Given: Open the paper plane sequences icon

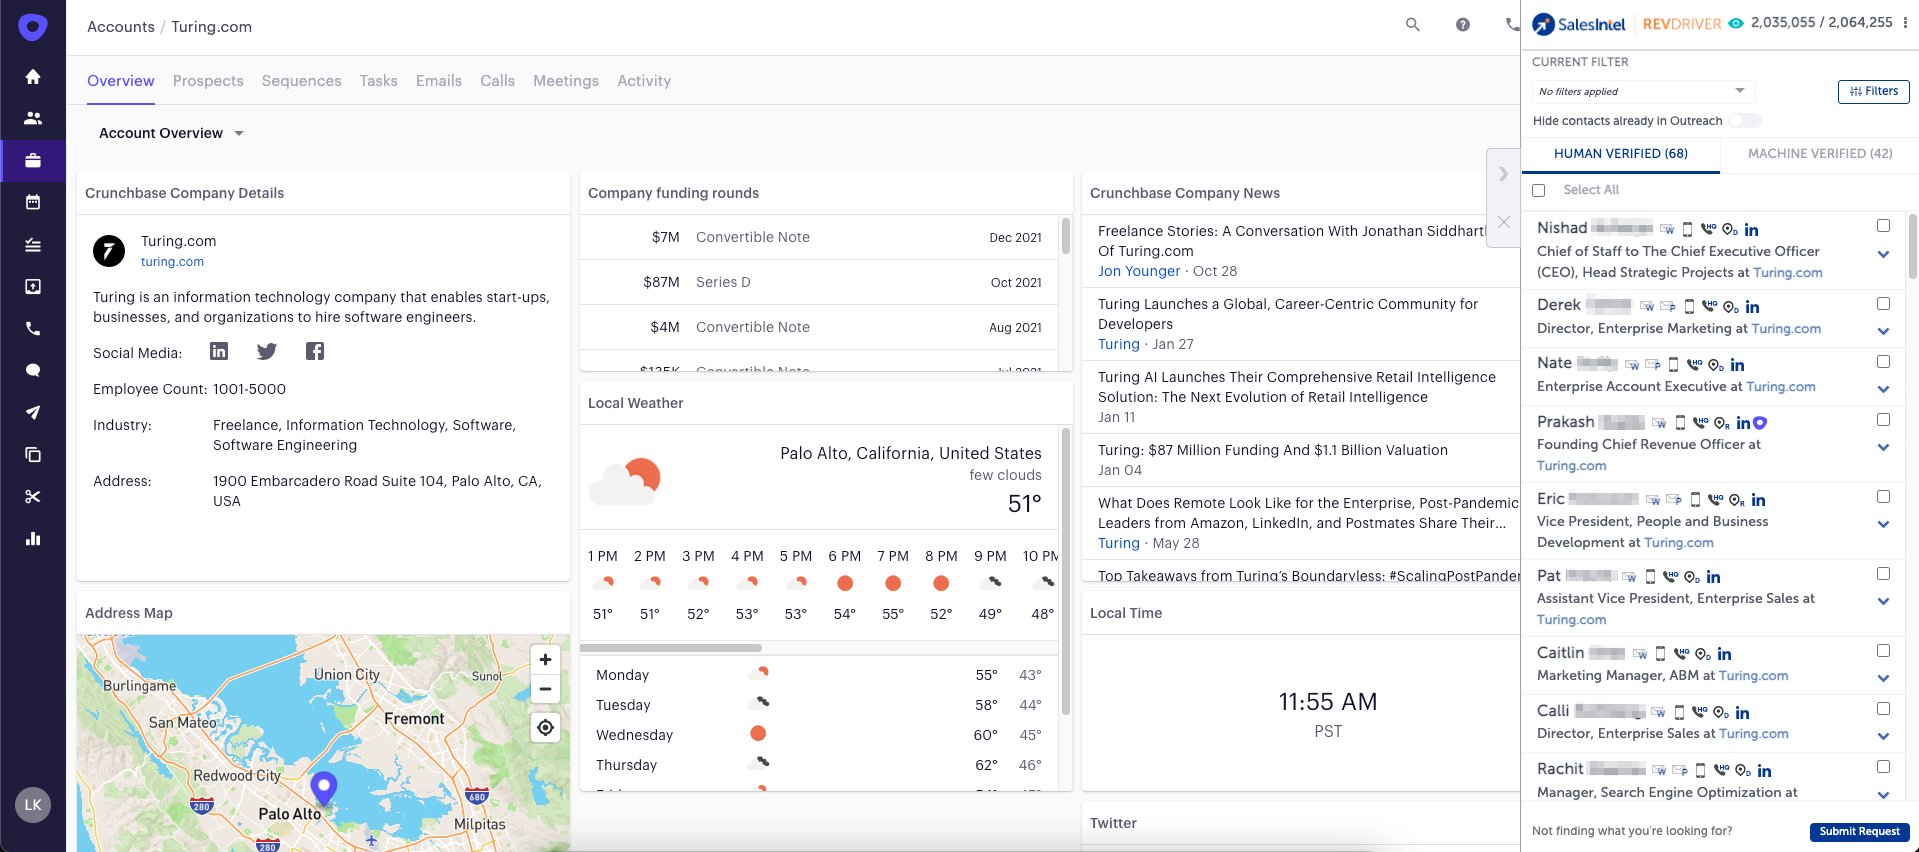Looking at the screenshot, I should pyautogui.click(x=33, y=412).
